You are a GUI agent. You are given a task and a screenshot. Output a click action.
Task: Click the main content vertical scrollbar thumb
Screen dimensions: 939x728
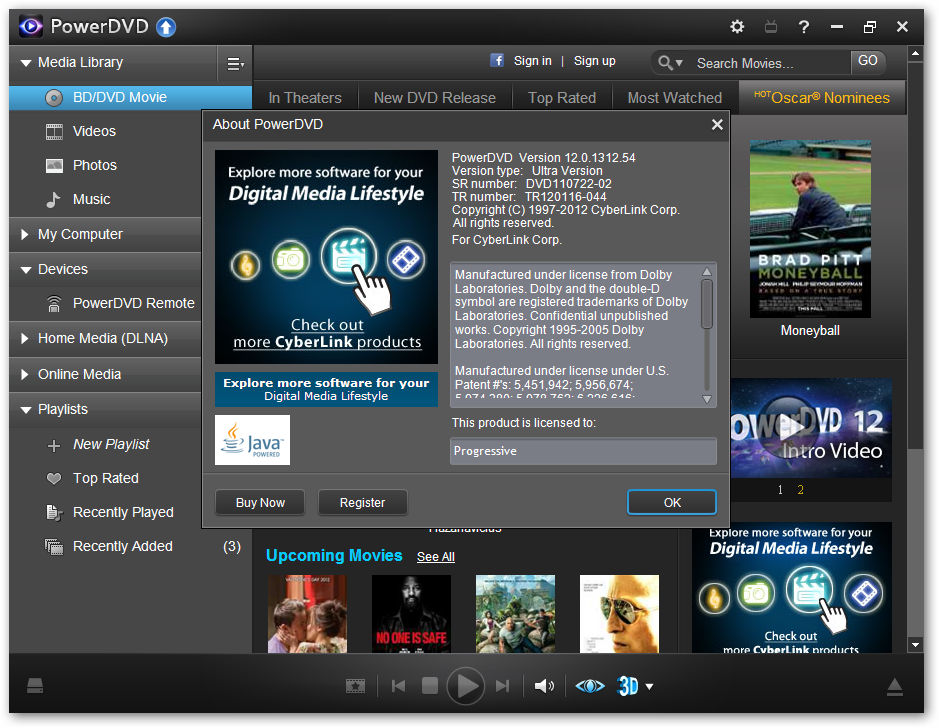click(915, 255)
